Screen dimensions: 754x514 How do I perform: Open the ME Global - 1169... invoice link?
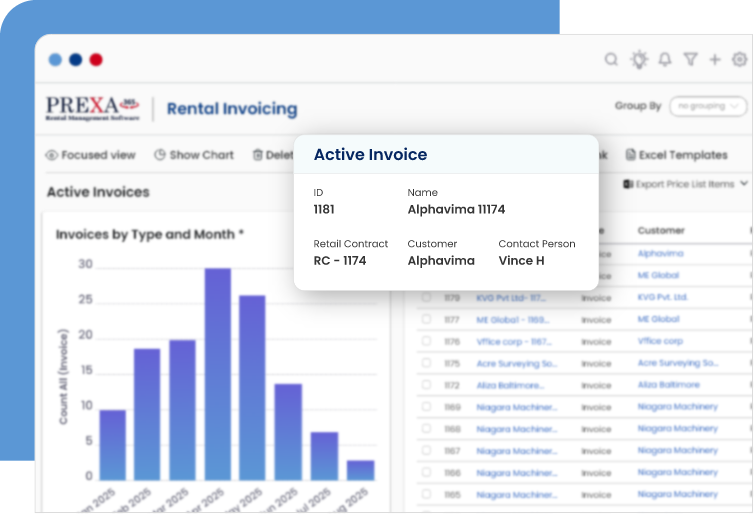click(513, 320)
